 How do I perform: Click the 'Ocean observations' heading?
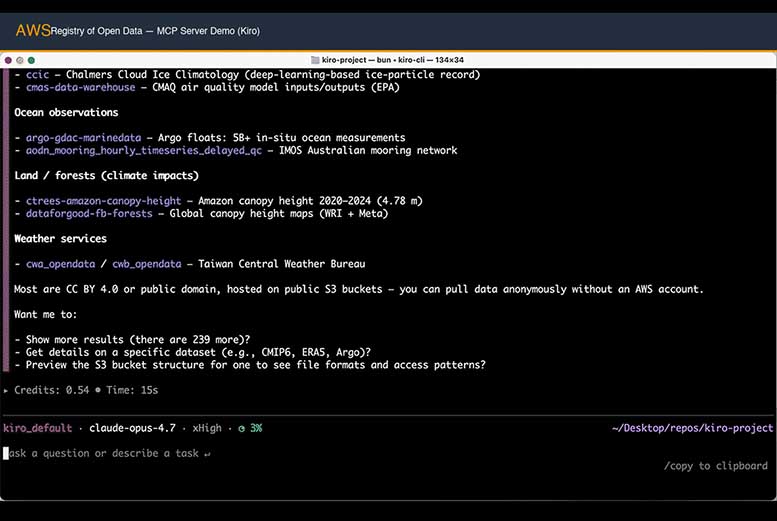[66, 113]
